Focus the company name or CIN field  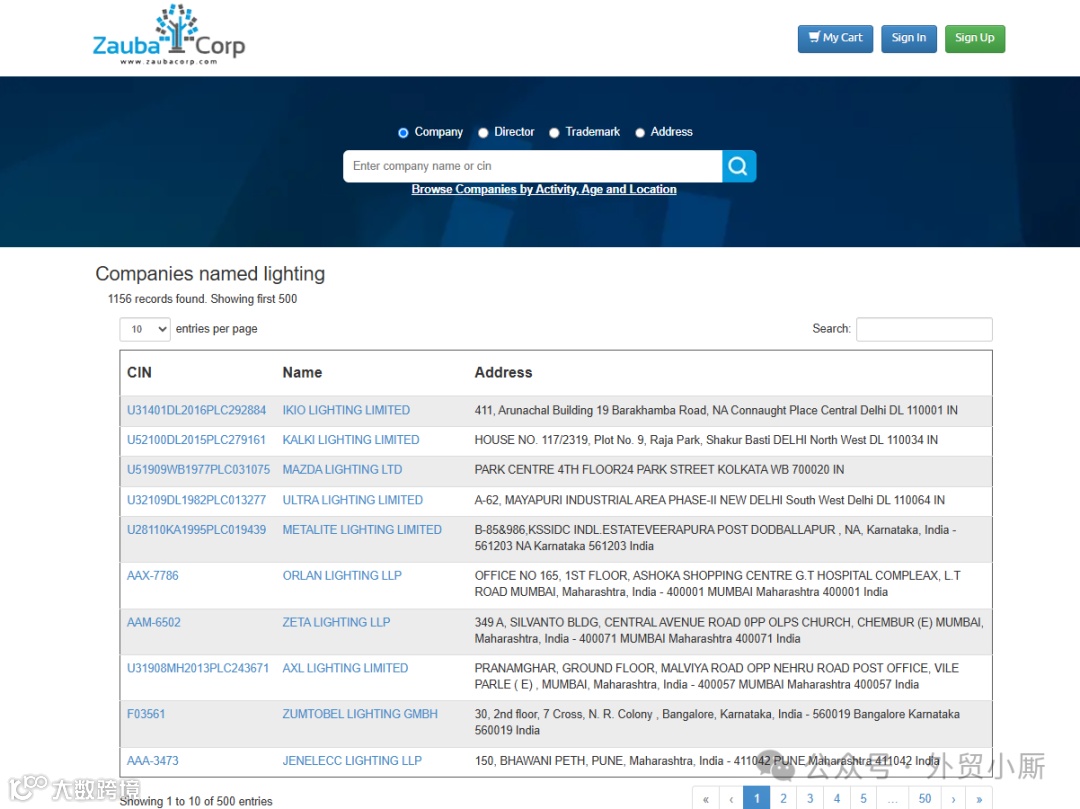click(532, 166)
